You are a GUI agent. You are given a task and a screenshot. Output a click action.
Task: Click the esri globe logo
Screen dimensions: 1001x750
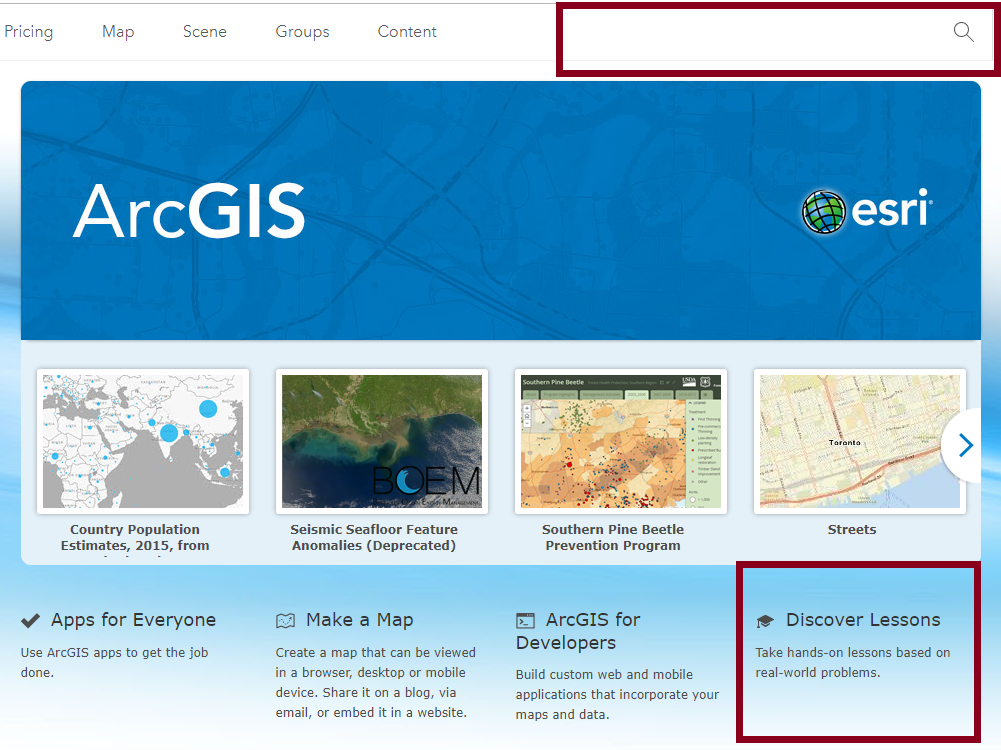825,212
